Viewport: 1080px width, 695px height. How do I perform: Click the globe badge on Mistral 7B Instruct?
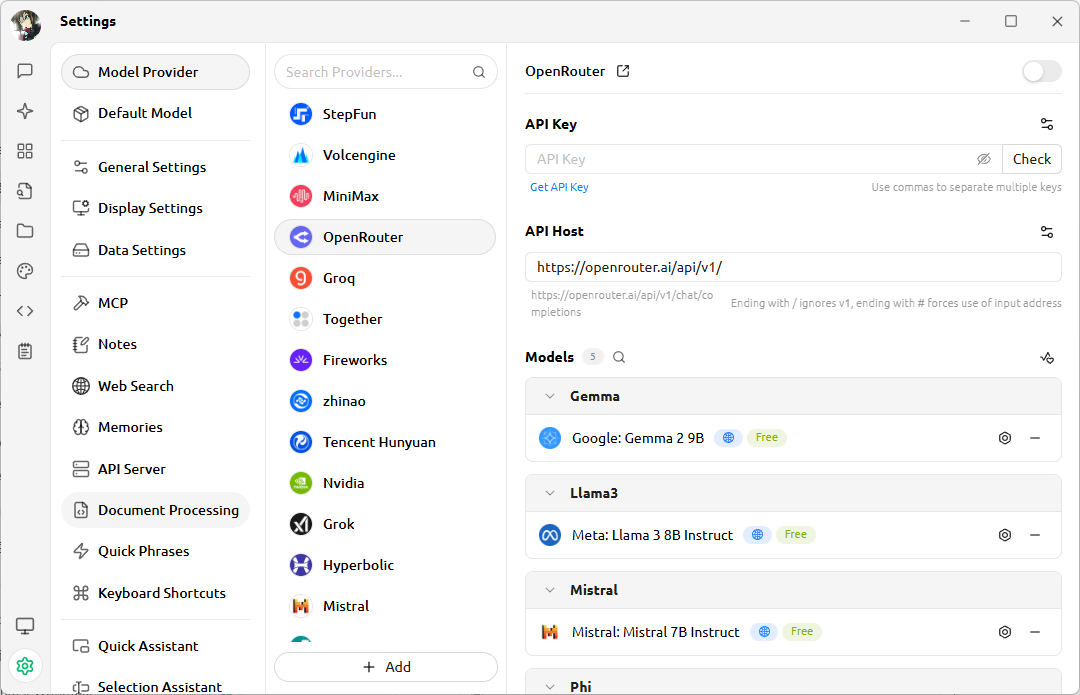764,631
